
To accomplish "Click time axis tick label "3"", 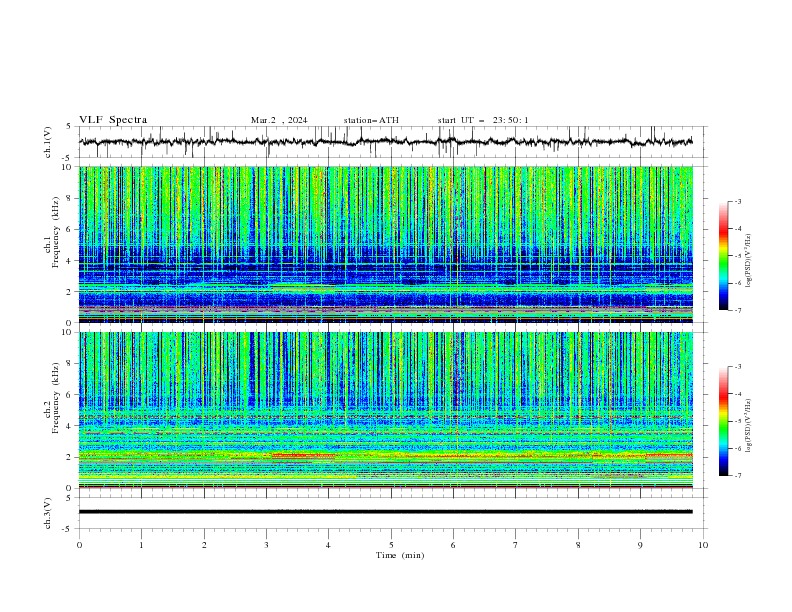I will coord(266,545).
